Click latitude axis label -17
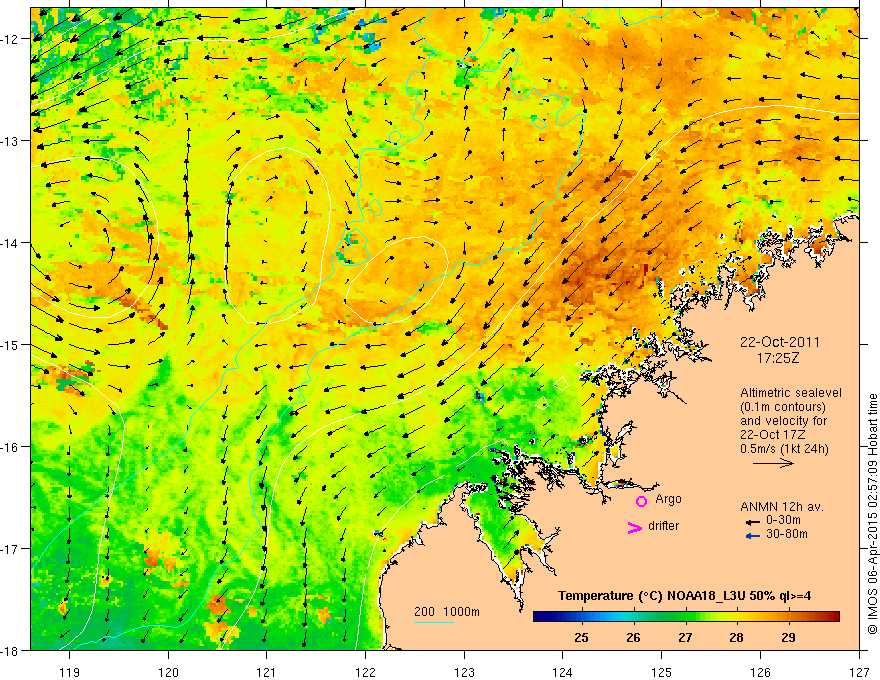Viewport: 880px width, 680px height. (x=12, y=548)
